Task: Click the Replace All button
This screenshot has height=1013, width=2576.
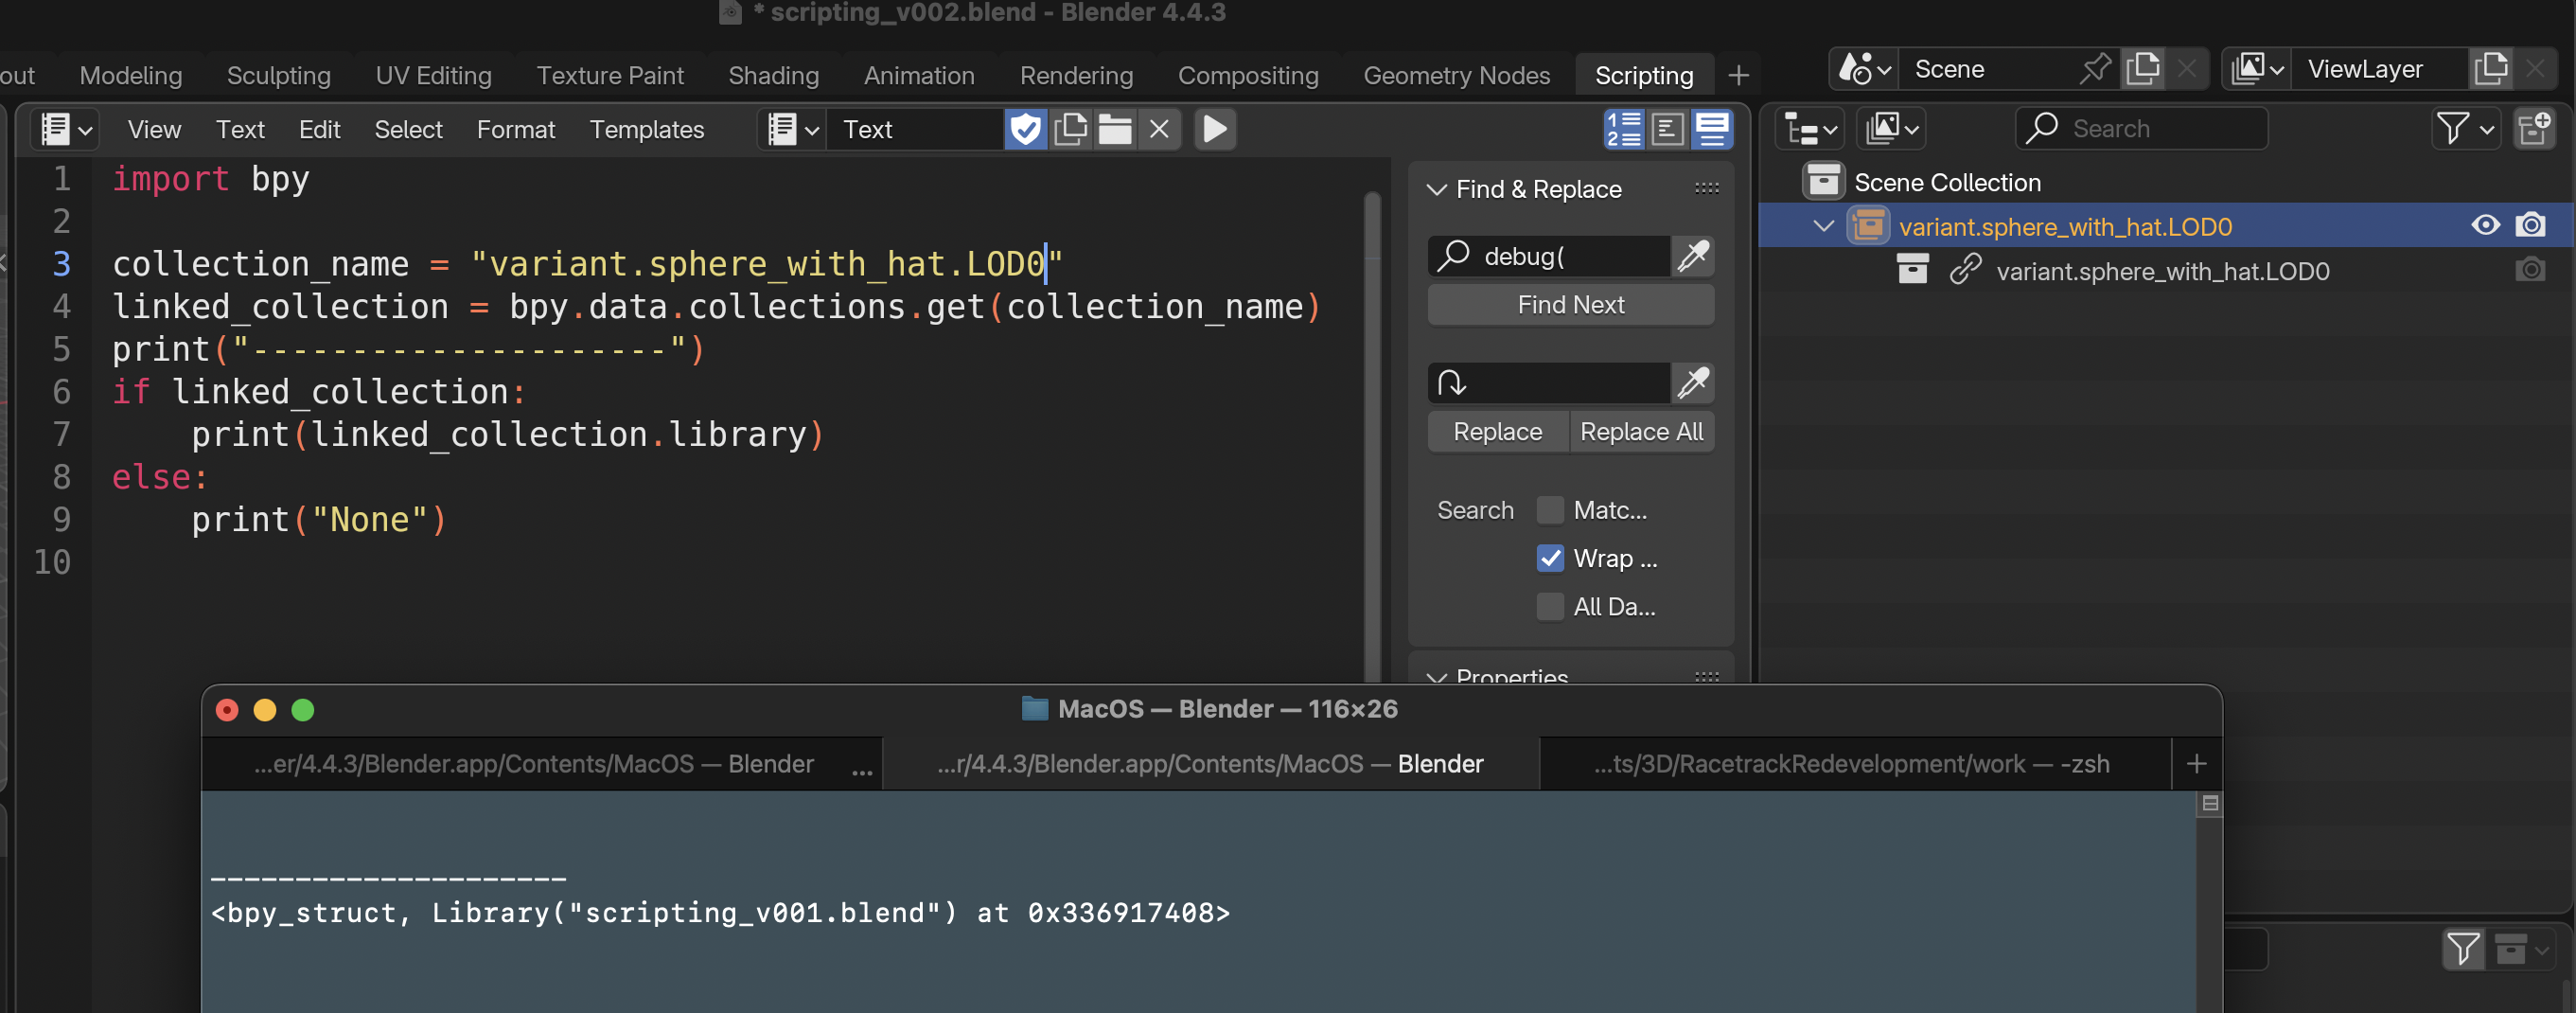Action: (1641, 432)
